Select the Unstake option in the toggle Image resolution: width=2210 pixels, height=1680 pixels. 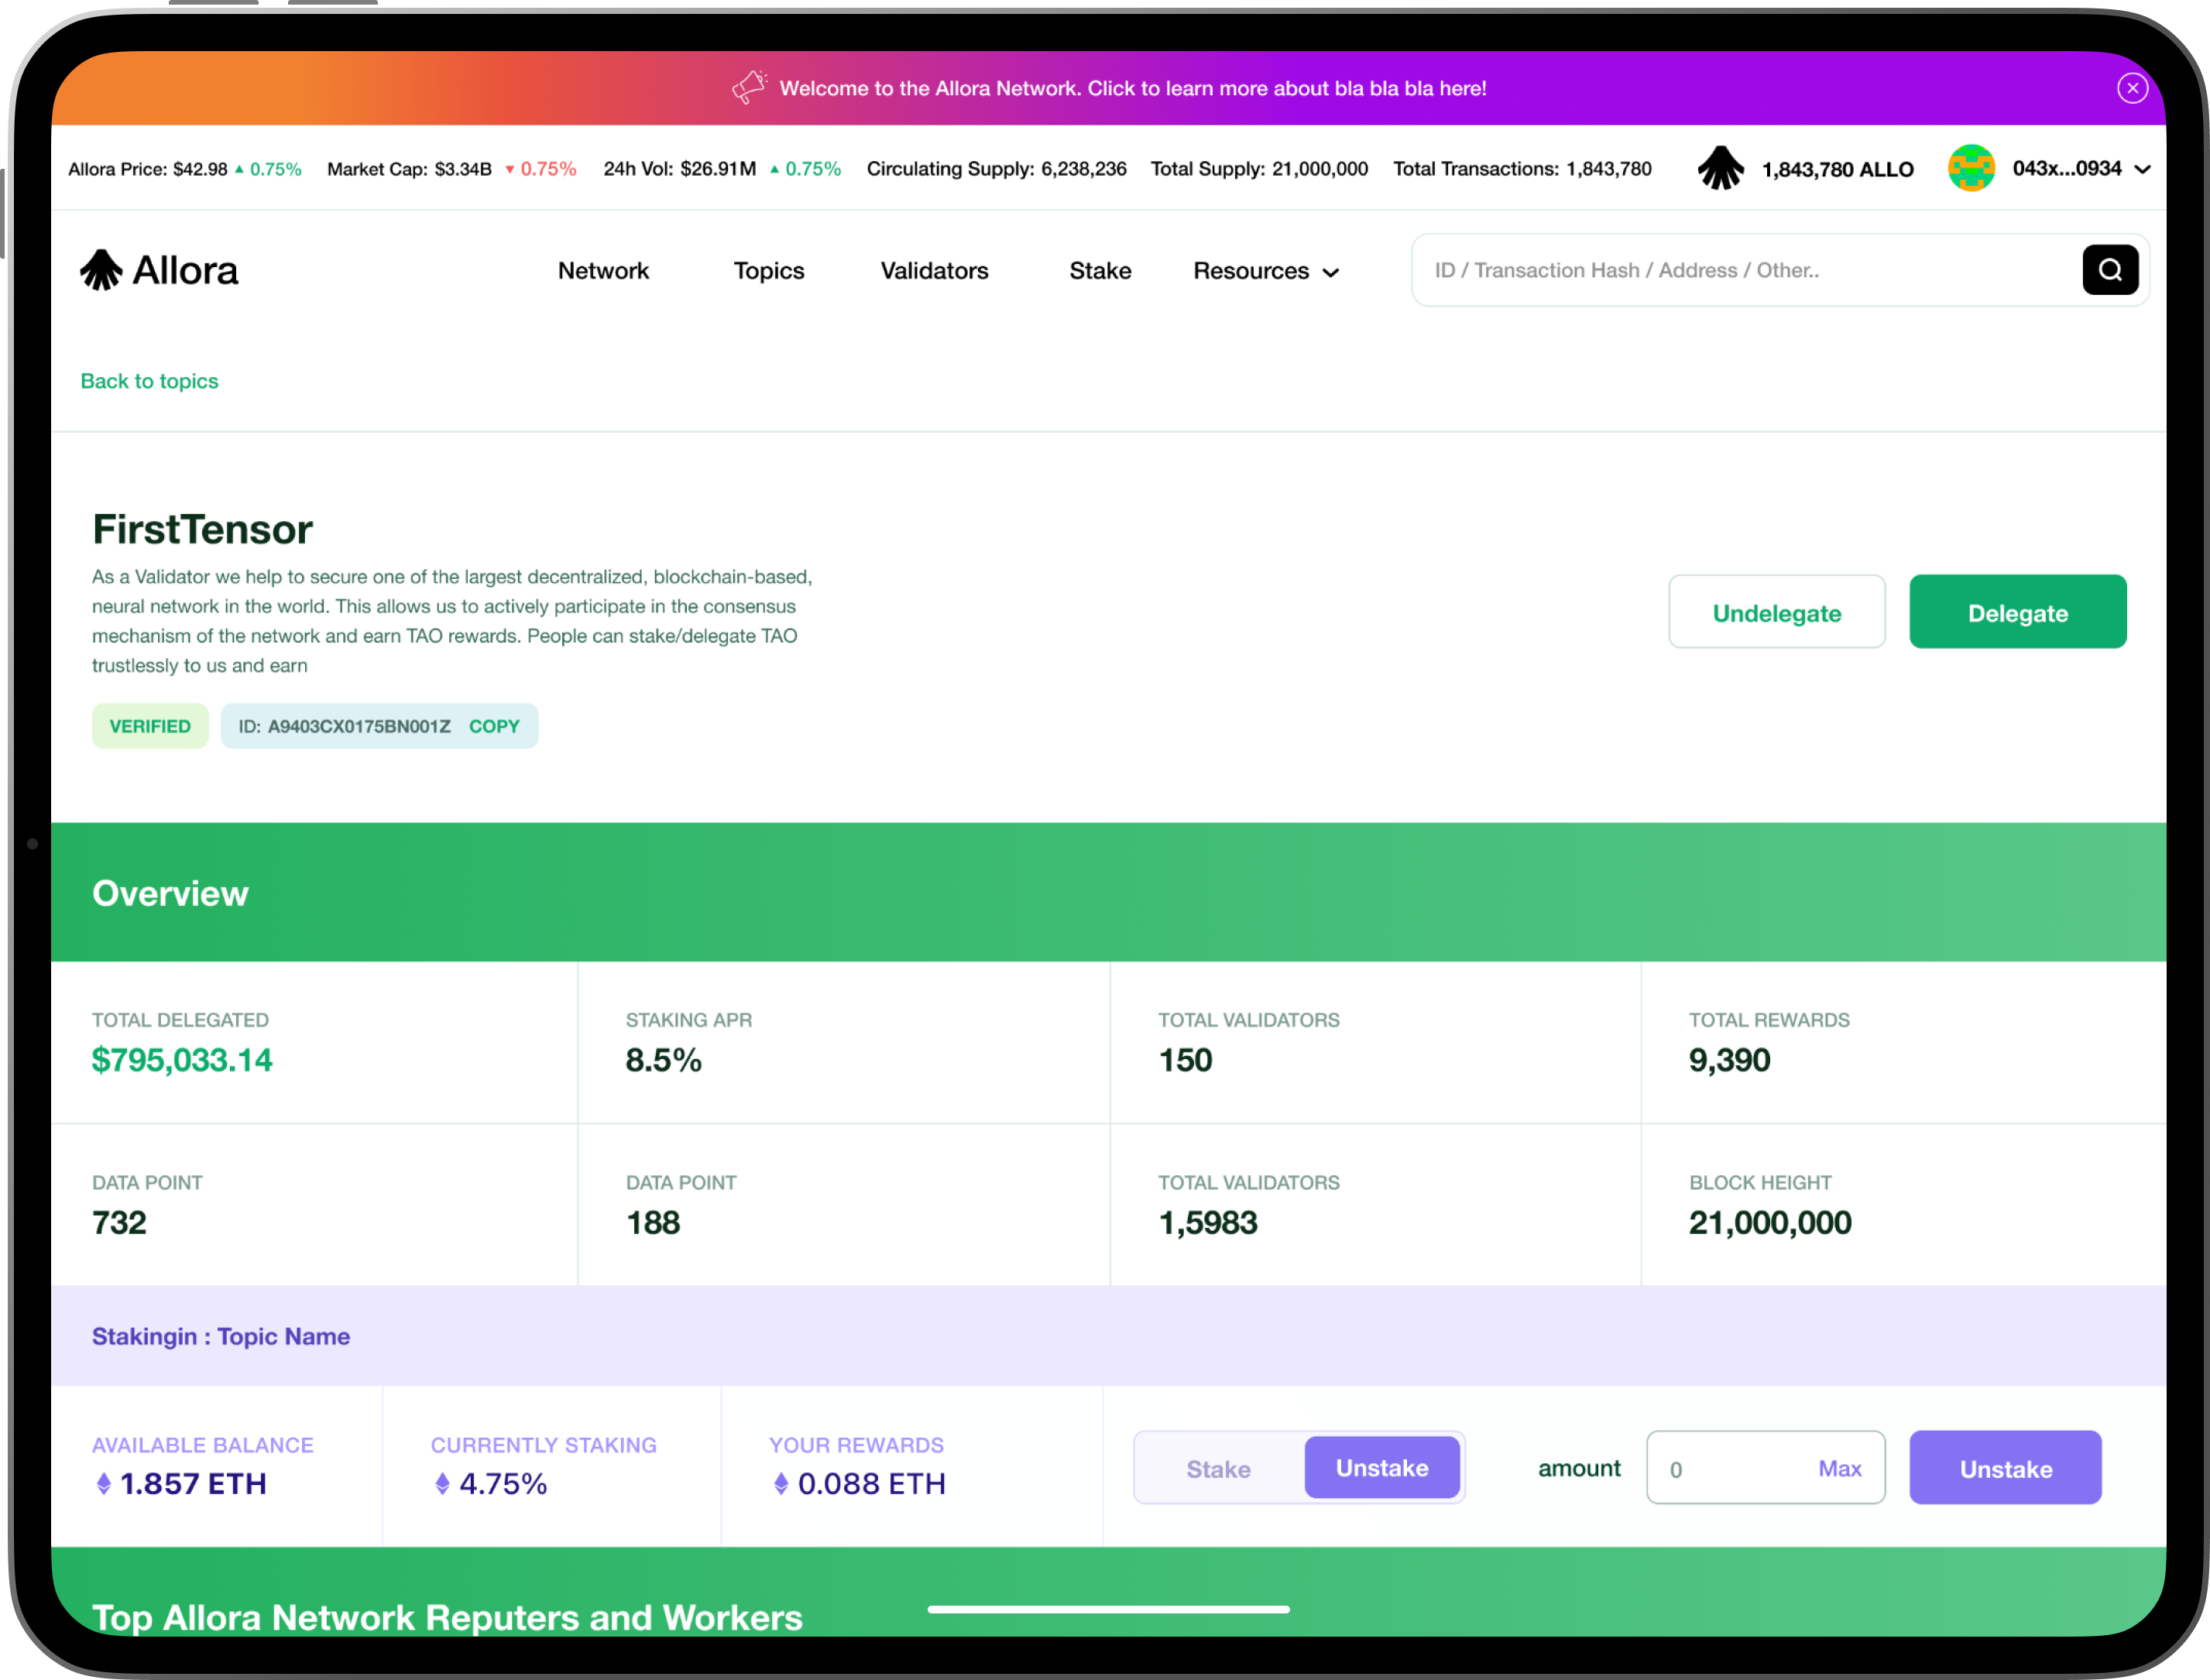pyautogui.click(x=1382, y=1468)
